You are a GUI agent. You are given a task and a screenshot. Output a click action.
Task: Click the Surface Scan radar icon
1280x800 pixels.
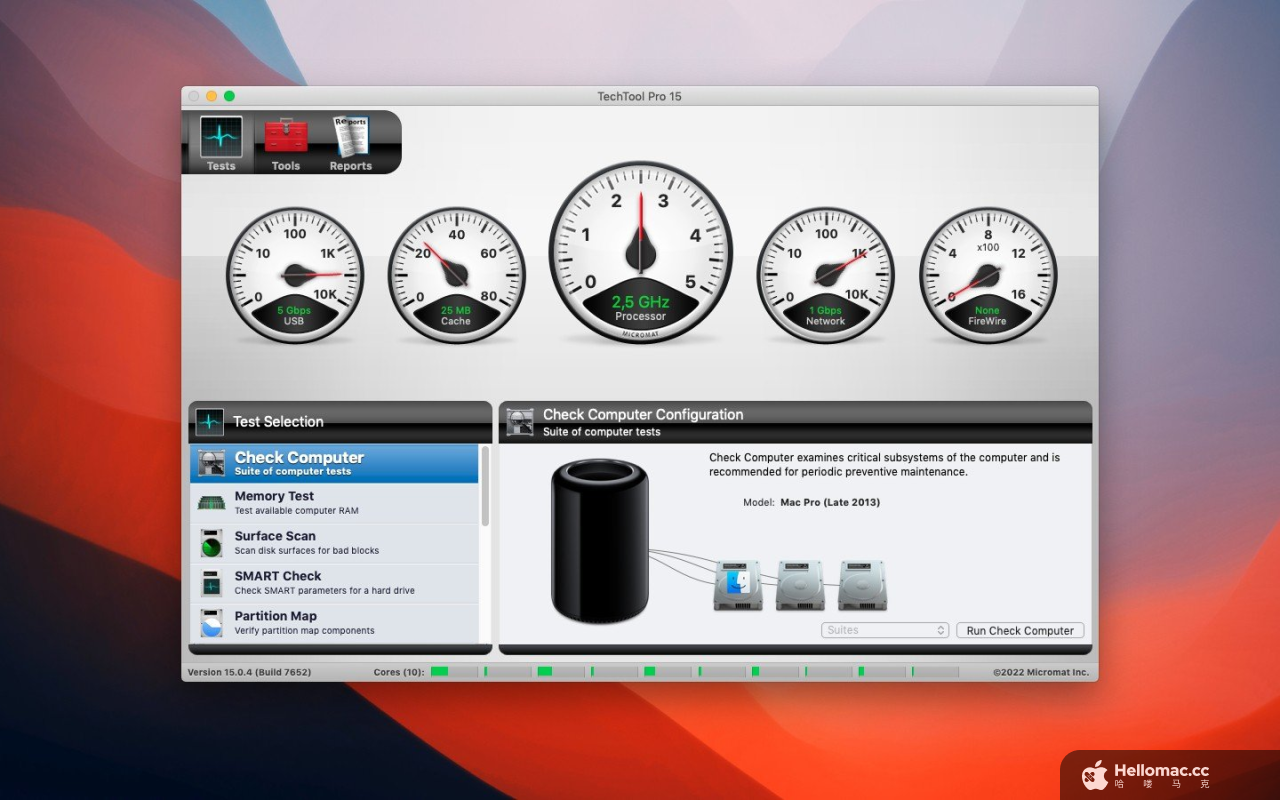click(211, 544)
